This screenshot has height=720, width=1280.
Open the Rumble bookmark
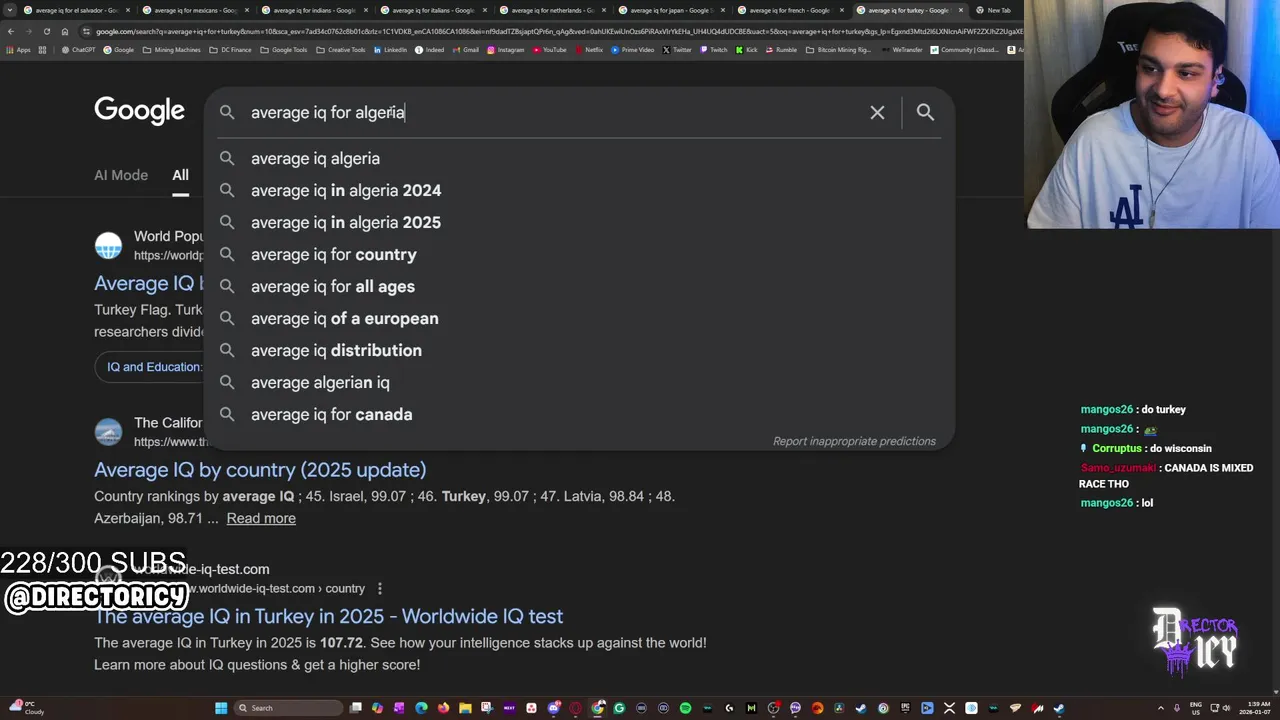[x=782, y=50]
